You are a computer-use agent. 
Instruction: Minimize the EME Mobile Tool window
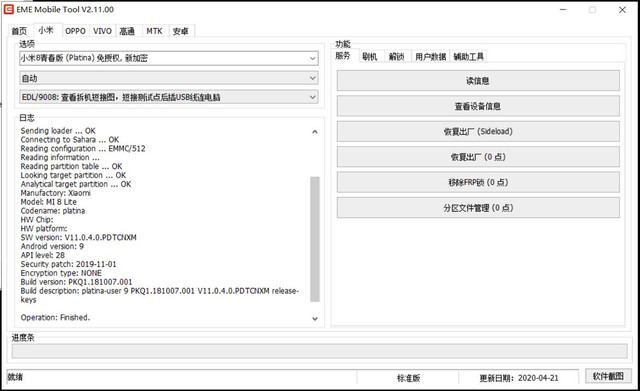click(x=563, y=10)
